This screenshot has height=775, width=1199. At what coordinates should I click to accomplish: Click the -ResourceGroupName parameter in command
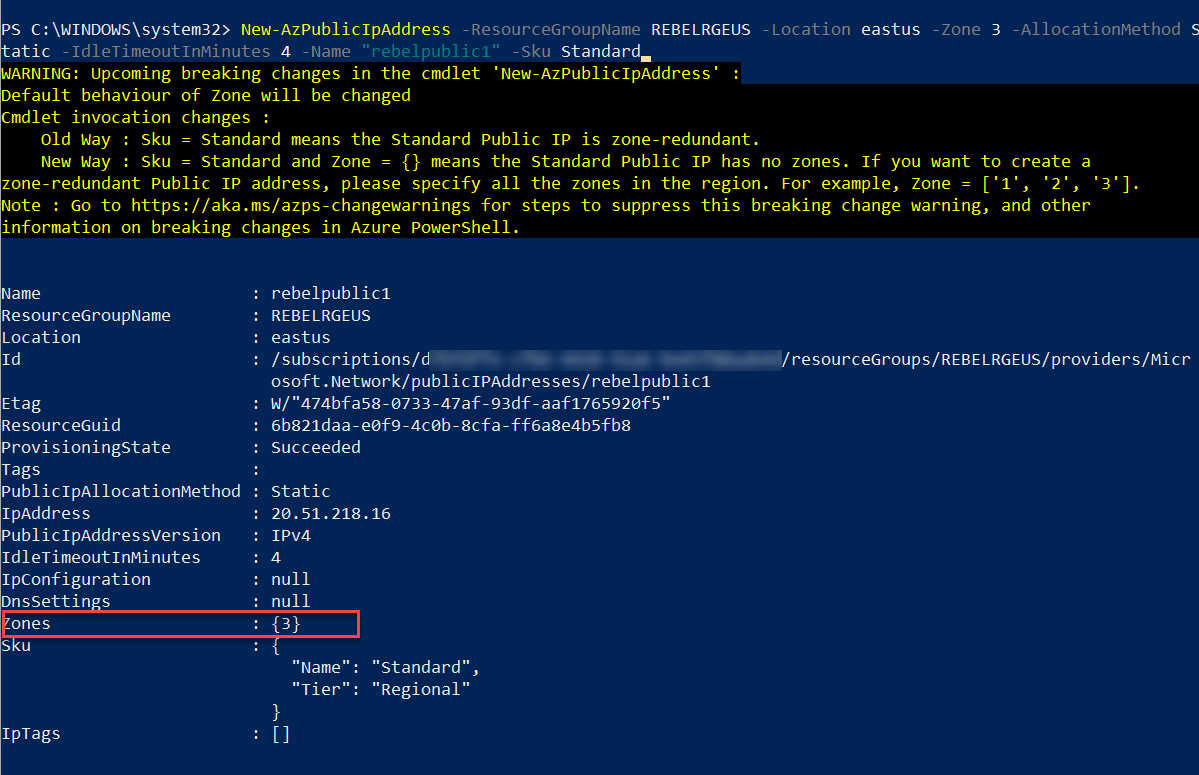click(551, 30)
